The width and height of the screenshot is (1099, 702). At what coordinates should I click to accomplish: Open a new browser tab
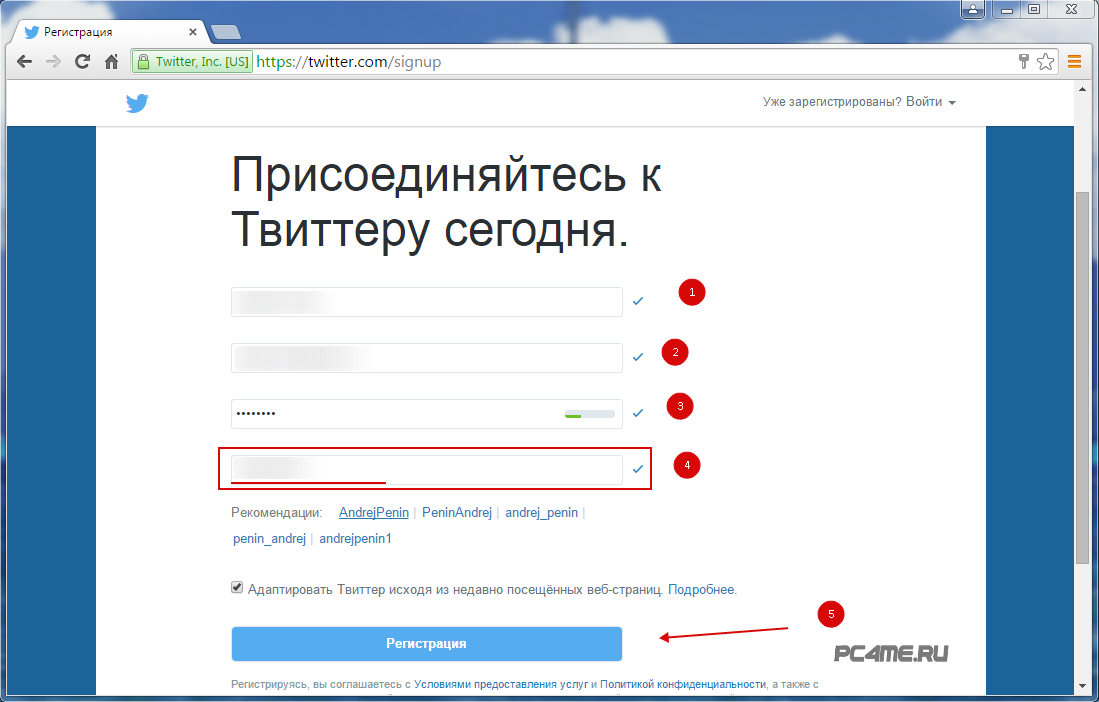pyautogui.click(x=226, y=32)
